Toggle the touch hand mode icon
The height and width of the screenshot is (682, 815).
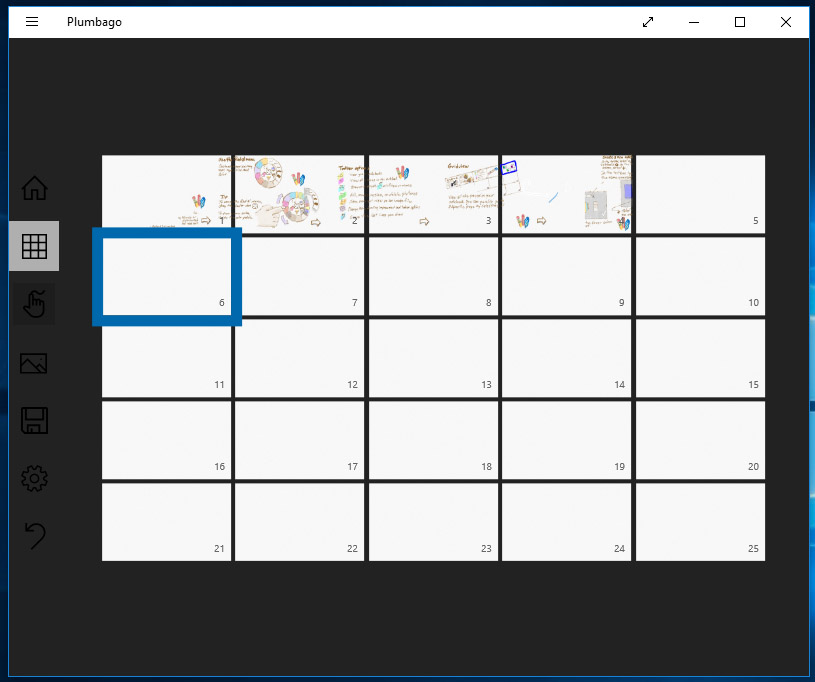click(34, 304)
